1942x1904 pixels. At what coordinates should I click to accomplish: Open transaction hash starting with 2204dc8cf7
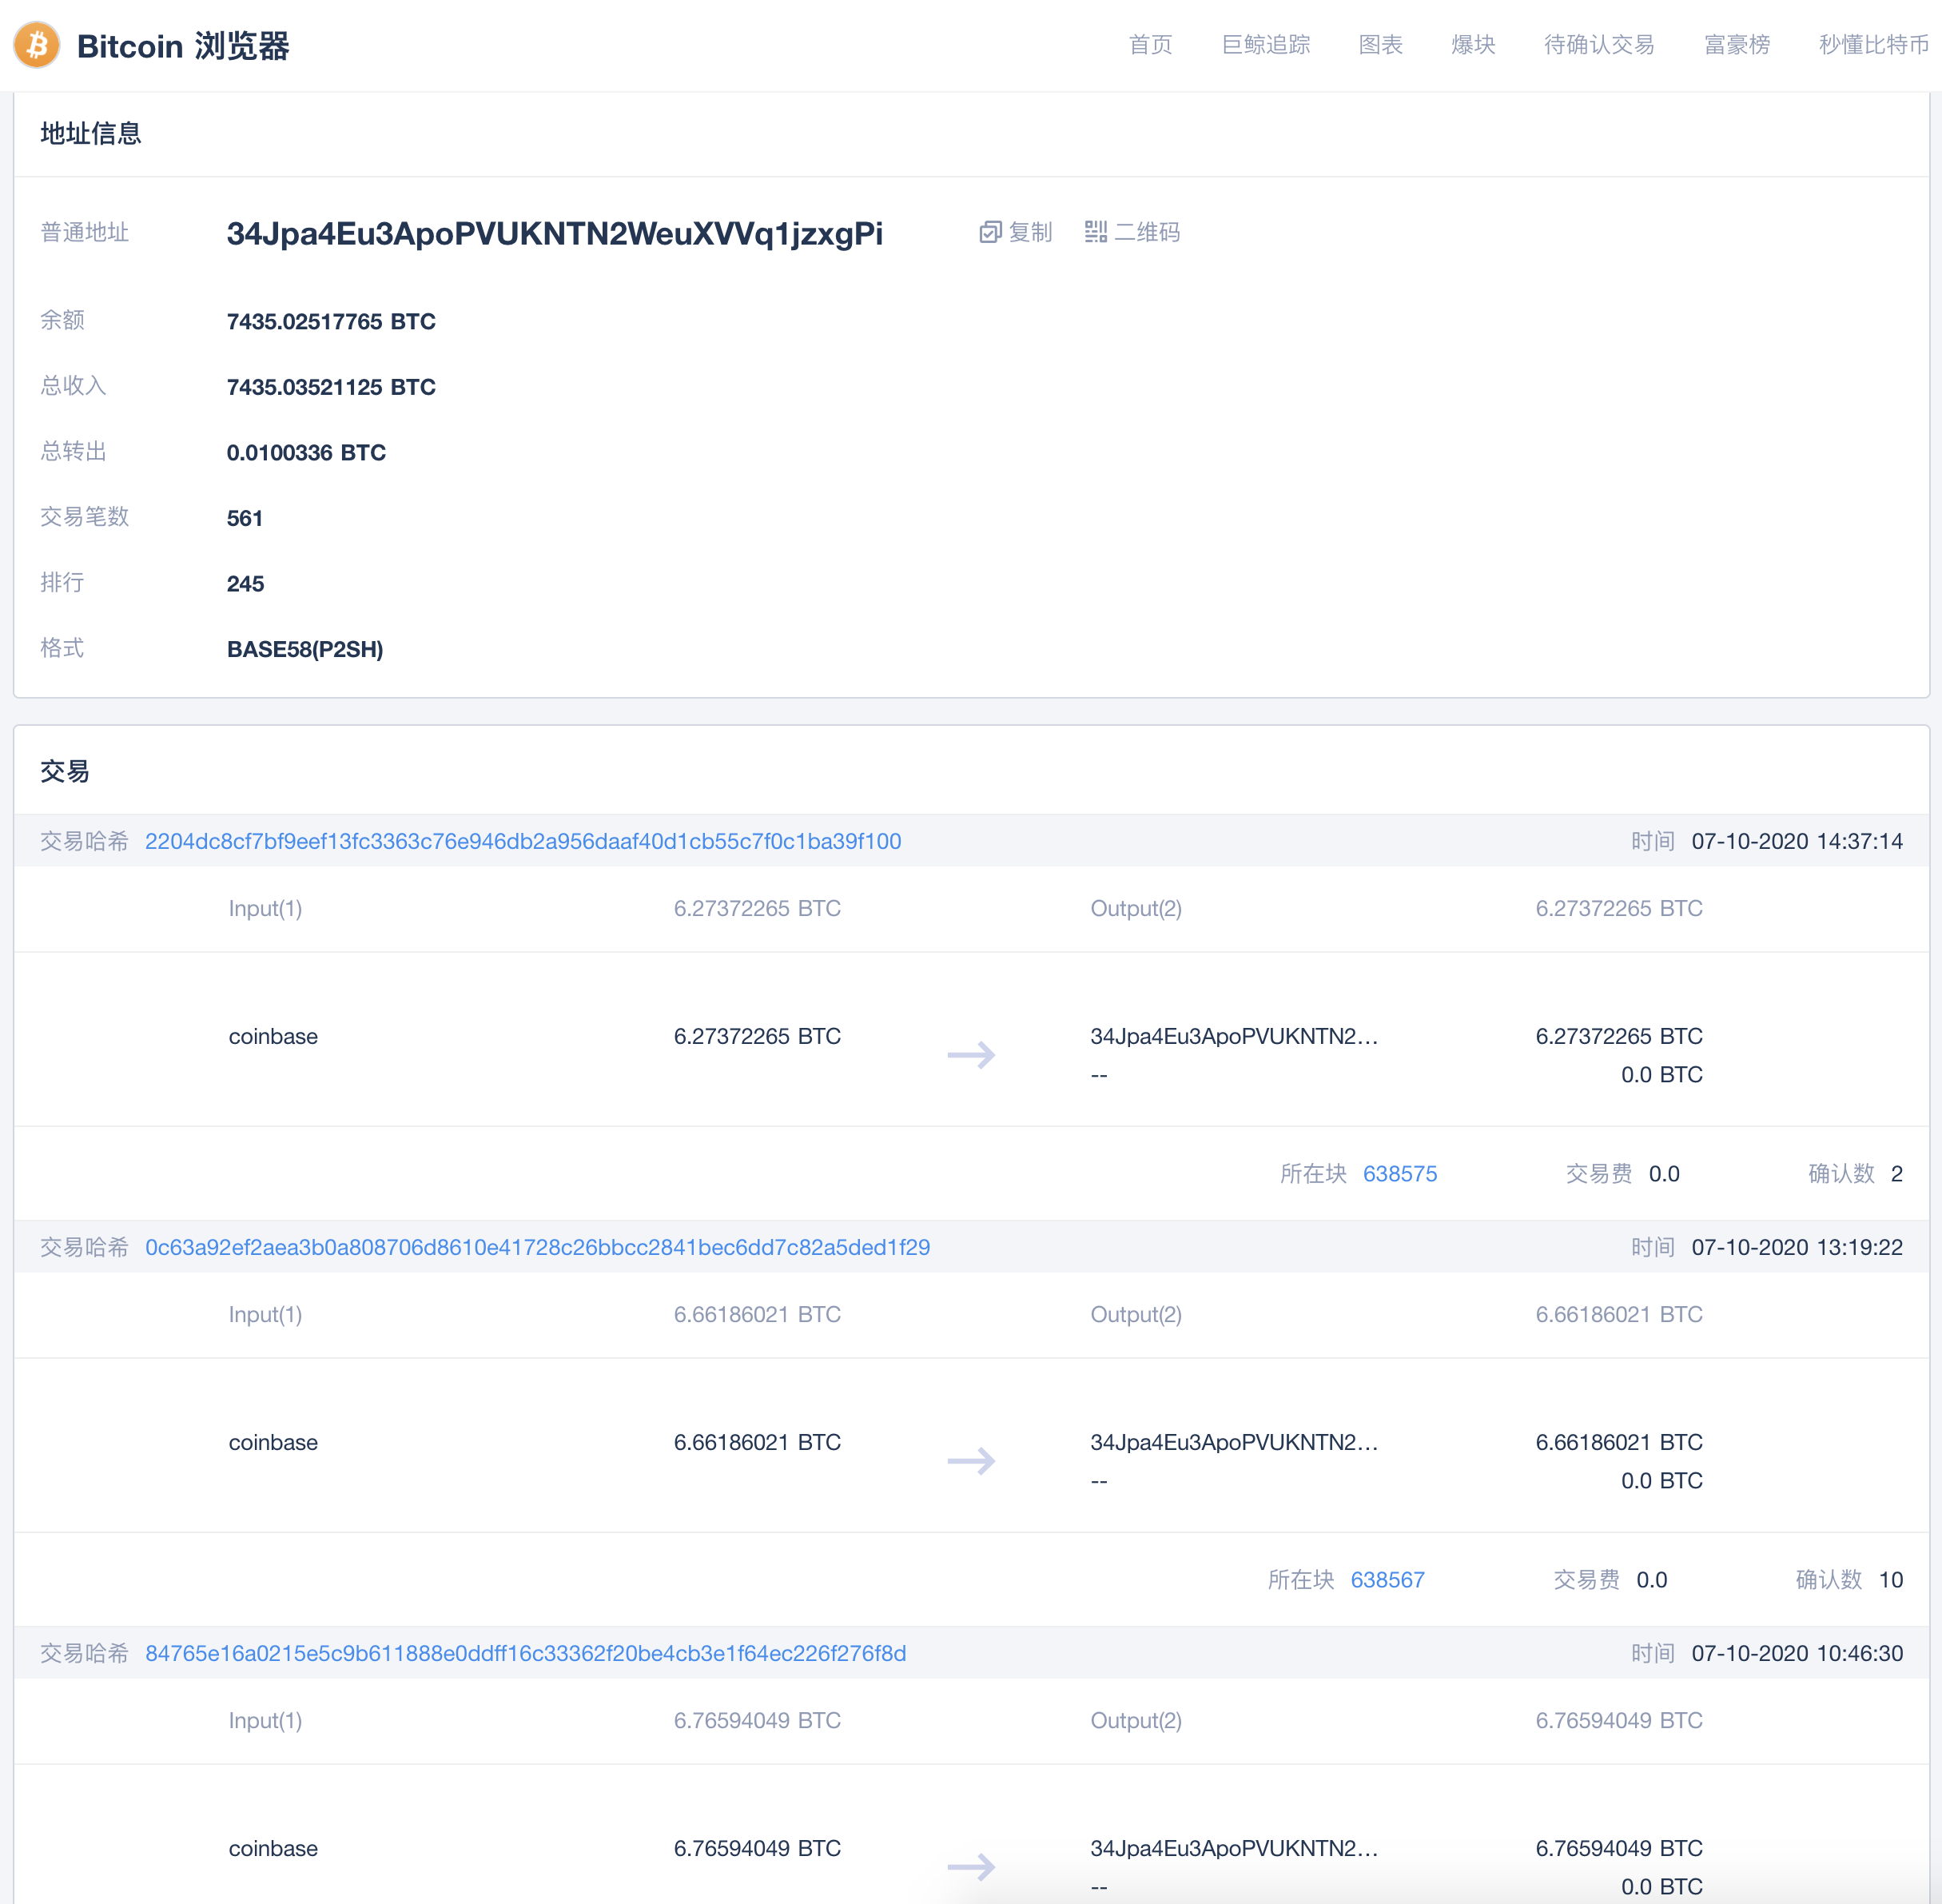(523, 841)
